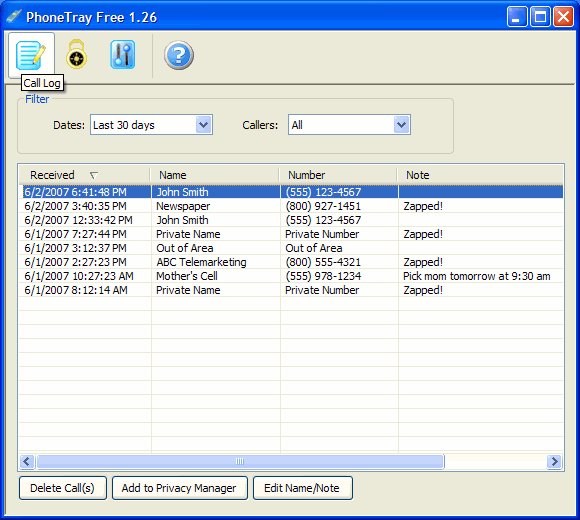The image size is (580, 520).
Task: Open the Call Log notepad icon
Action: tap(31, 55)
